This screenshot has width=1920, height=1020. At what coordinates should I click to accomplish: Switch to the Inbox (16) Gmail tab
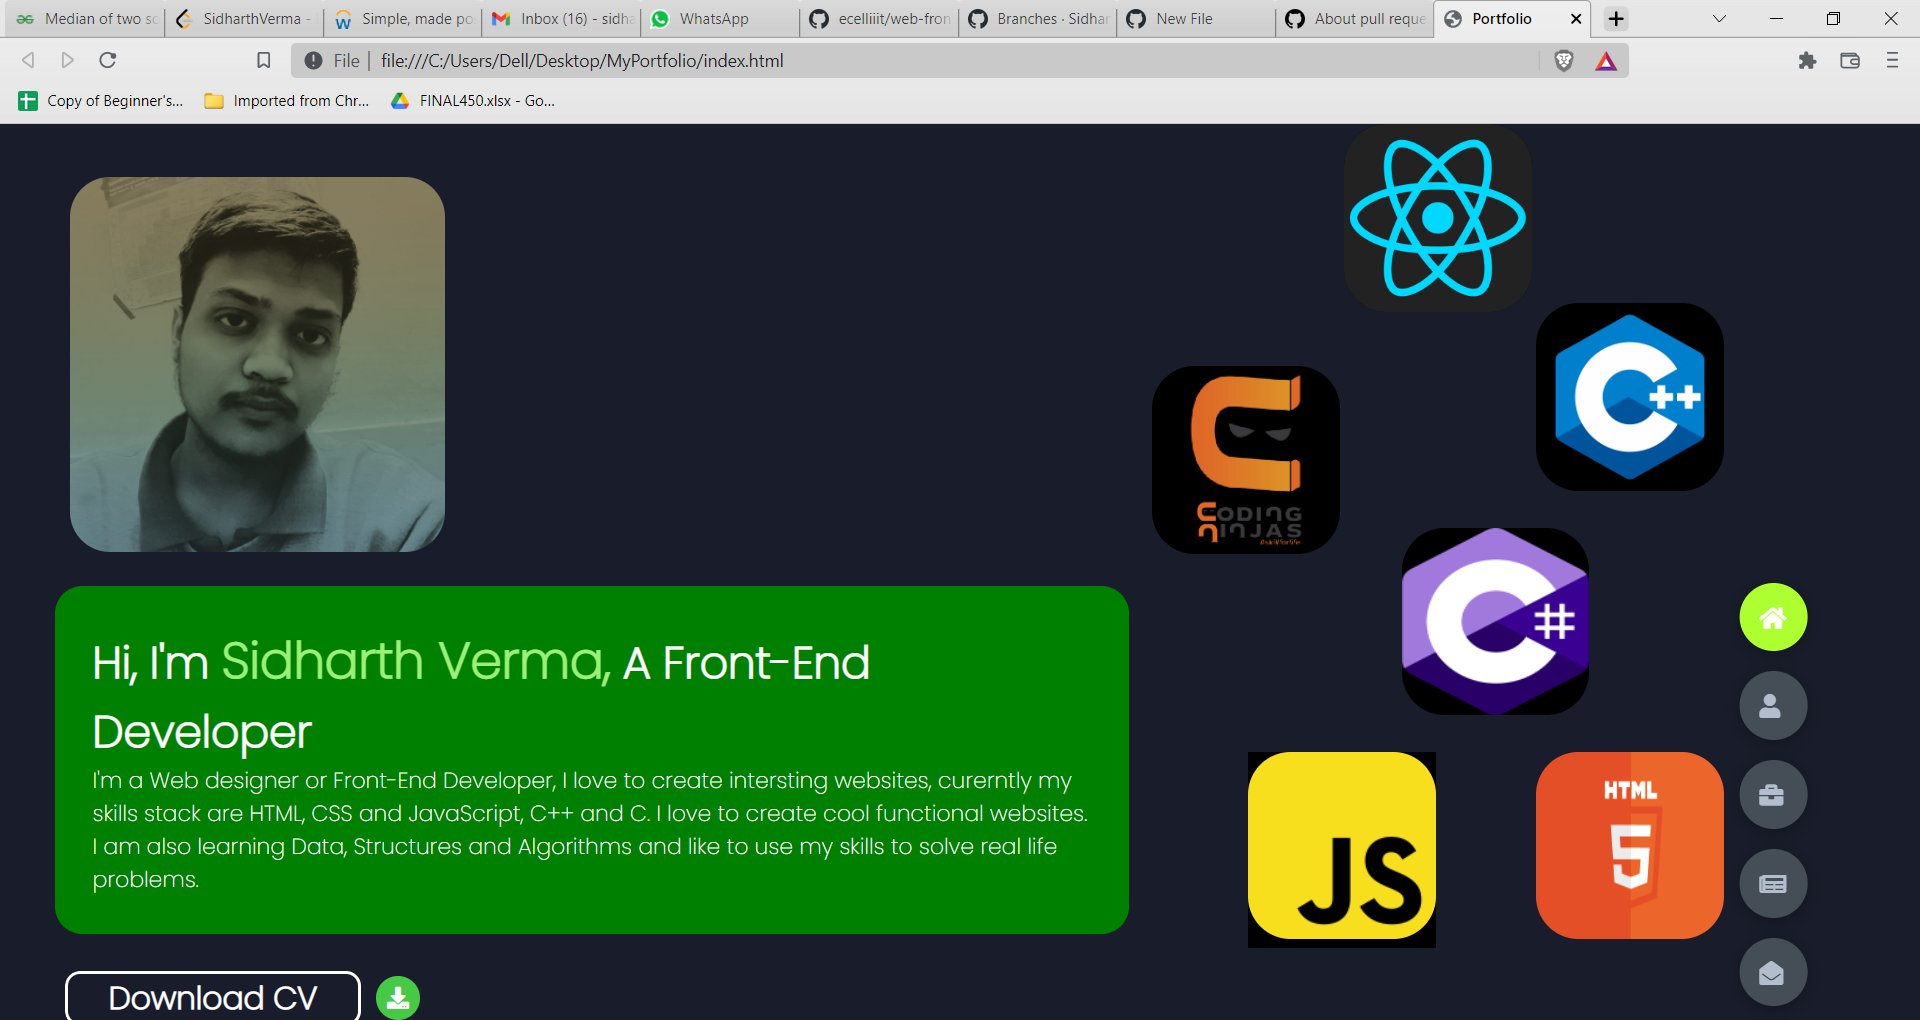(563, 19)
